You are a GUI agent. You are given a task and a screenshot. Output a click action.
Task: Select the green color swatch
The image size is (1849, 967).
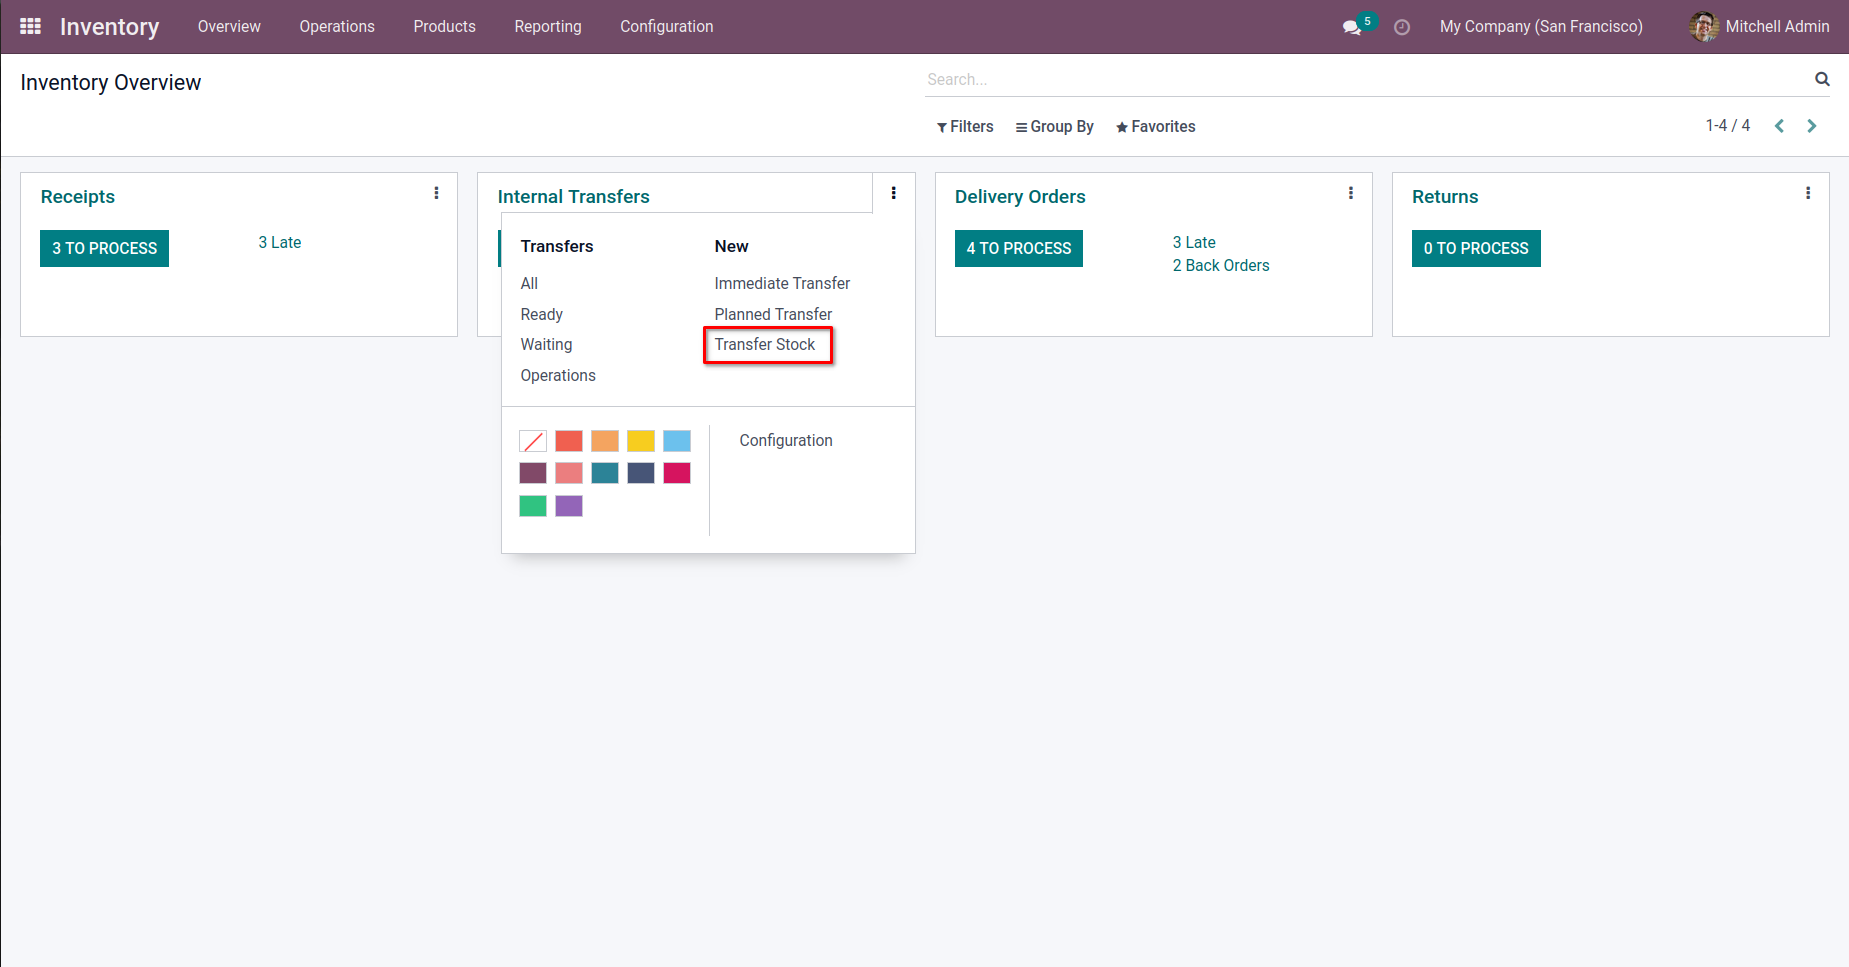pos(533,506)
